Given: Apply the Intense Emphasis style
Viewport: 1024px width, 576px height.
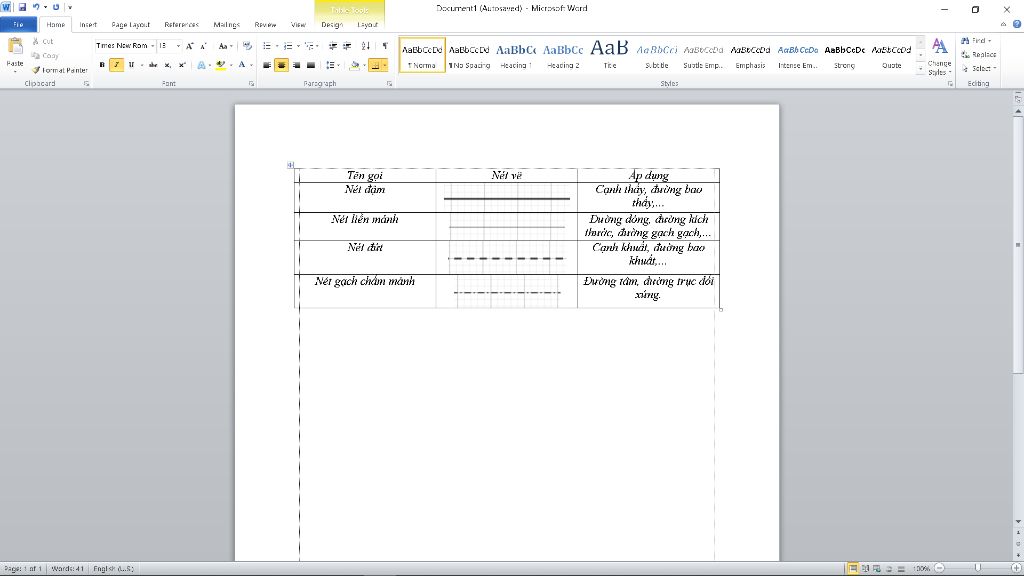Looking at the screenshot, I should pyautogui.click(x=797, y=55).
